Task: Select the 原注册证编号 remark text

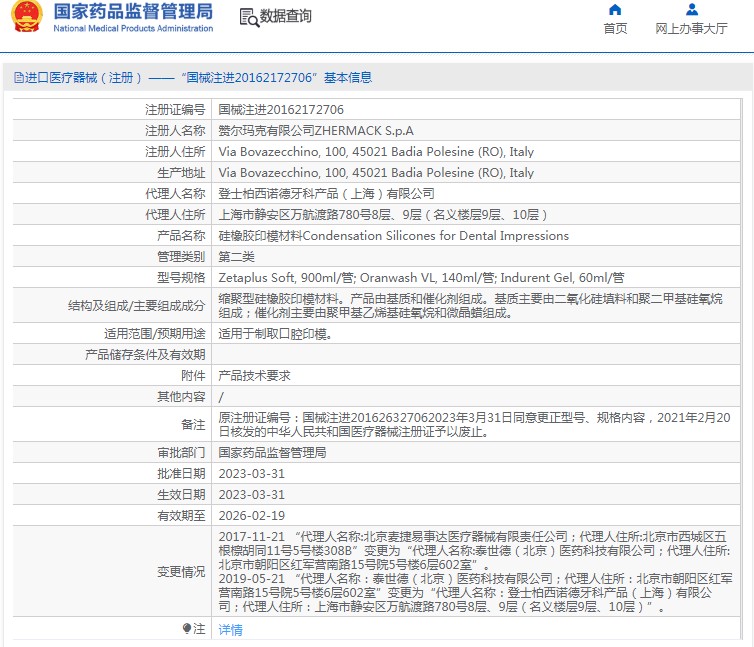Action: 474,424
